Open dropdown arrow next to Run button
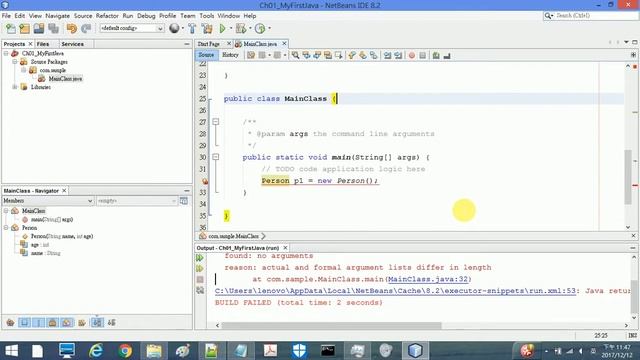Screen dimensions: 640x360 coord(231,28)
